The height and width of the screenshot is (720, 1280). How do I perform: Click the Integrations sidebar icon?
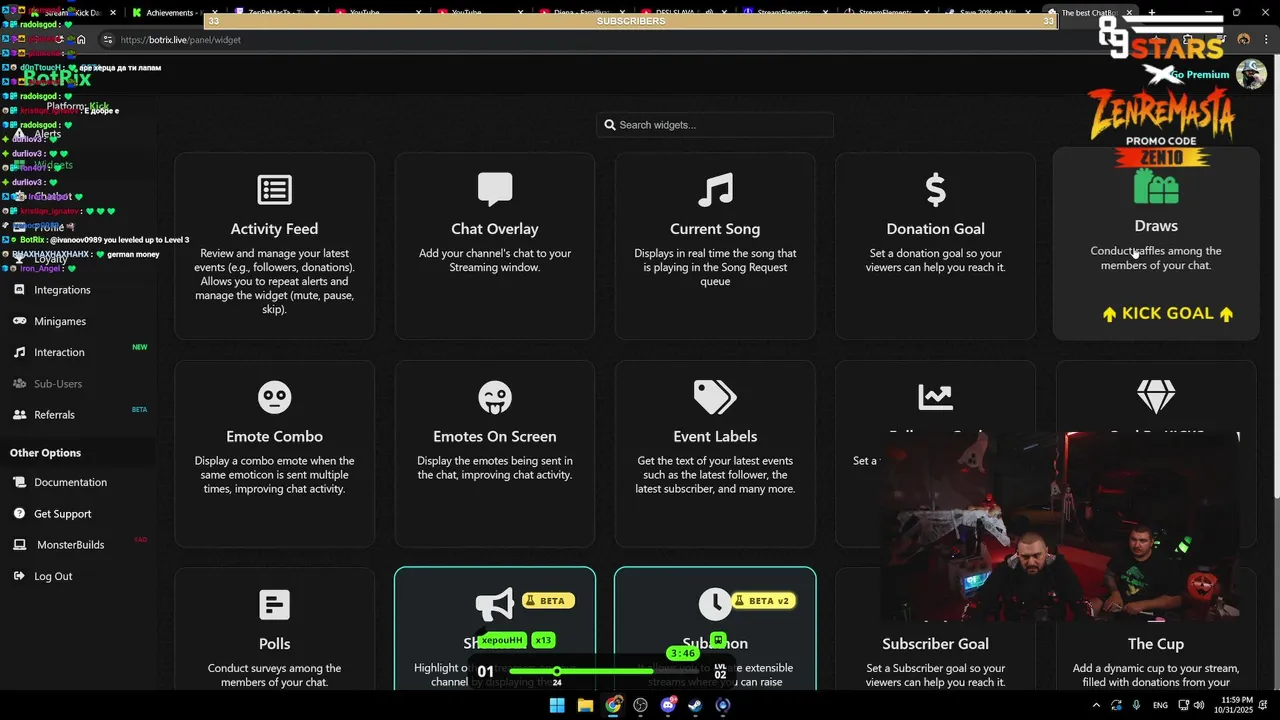point(19,290)
